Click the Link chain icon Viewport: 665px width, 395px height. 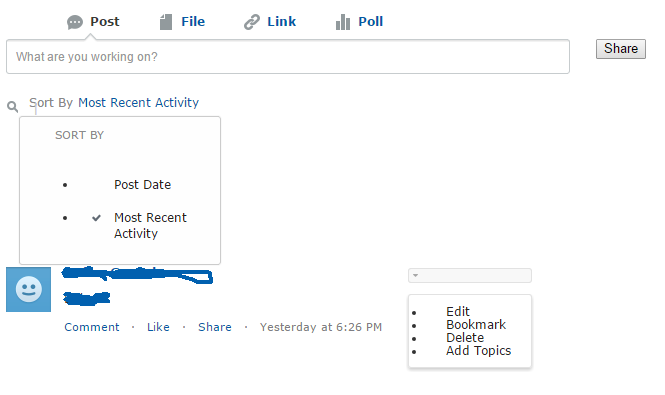point(251,22)
